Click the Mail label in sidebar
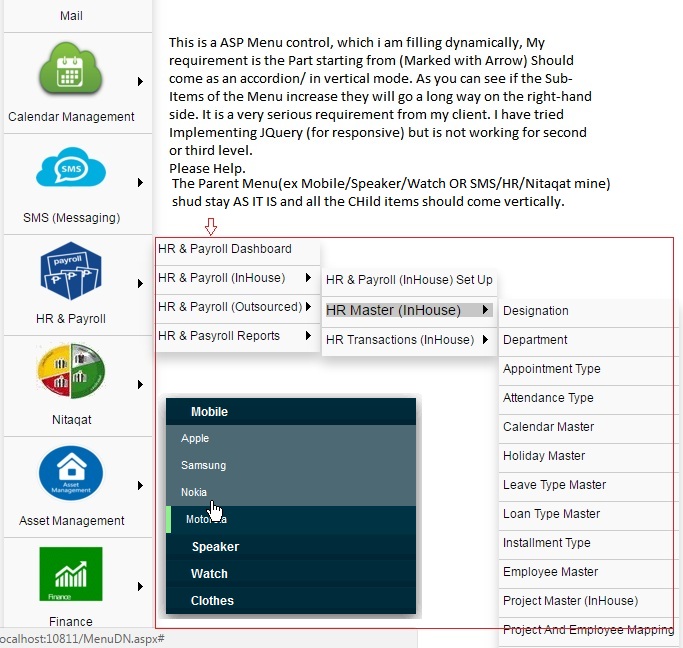 [x=71, y=16]
